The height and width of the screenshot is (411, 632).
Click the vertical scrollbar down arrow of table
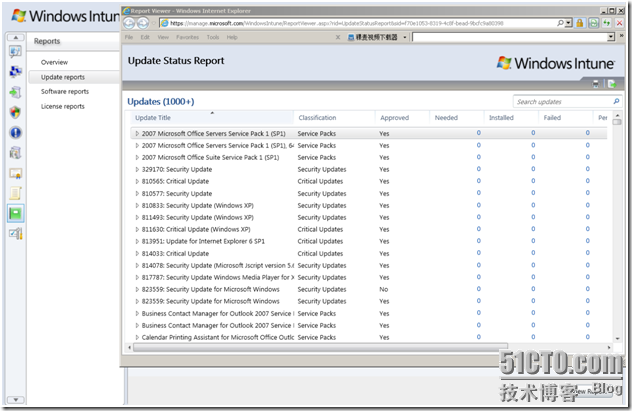coord(617,338)
